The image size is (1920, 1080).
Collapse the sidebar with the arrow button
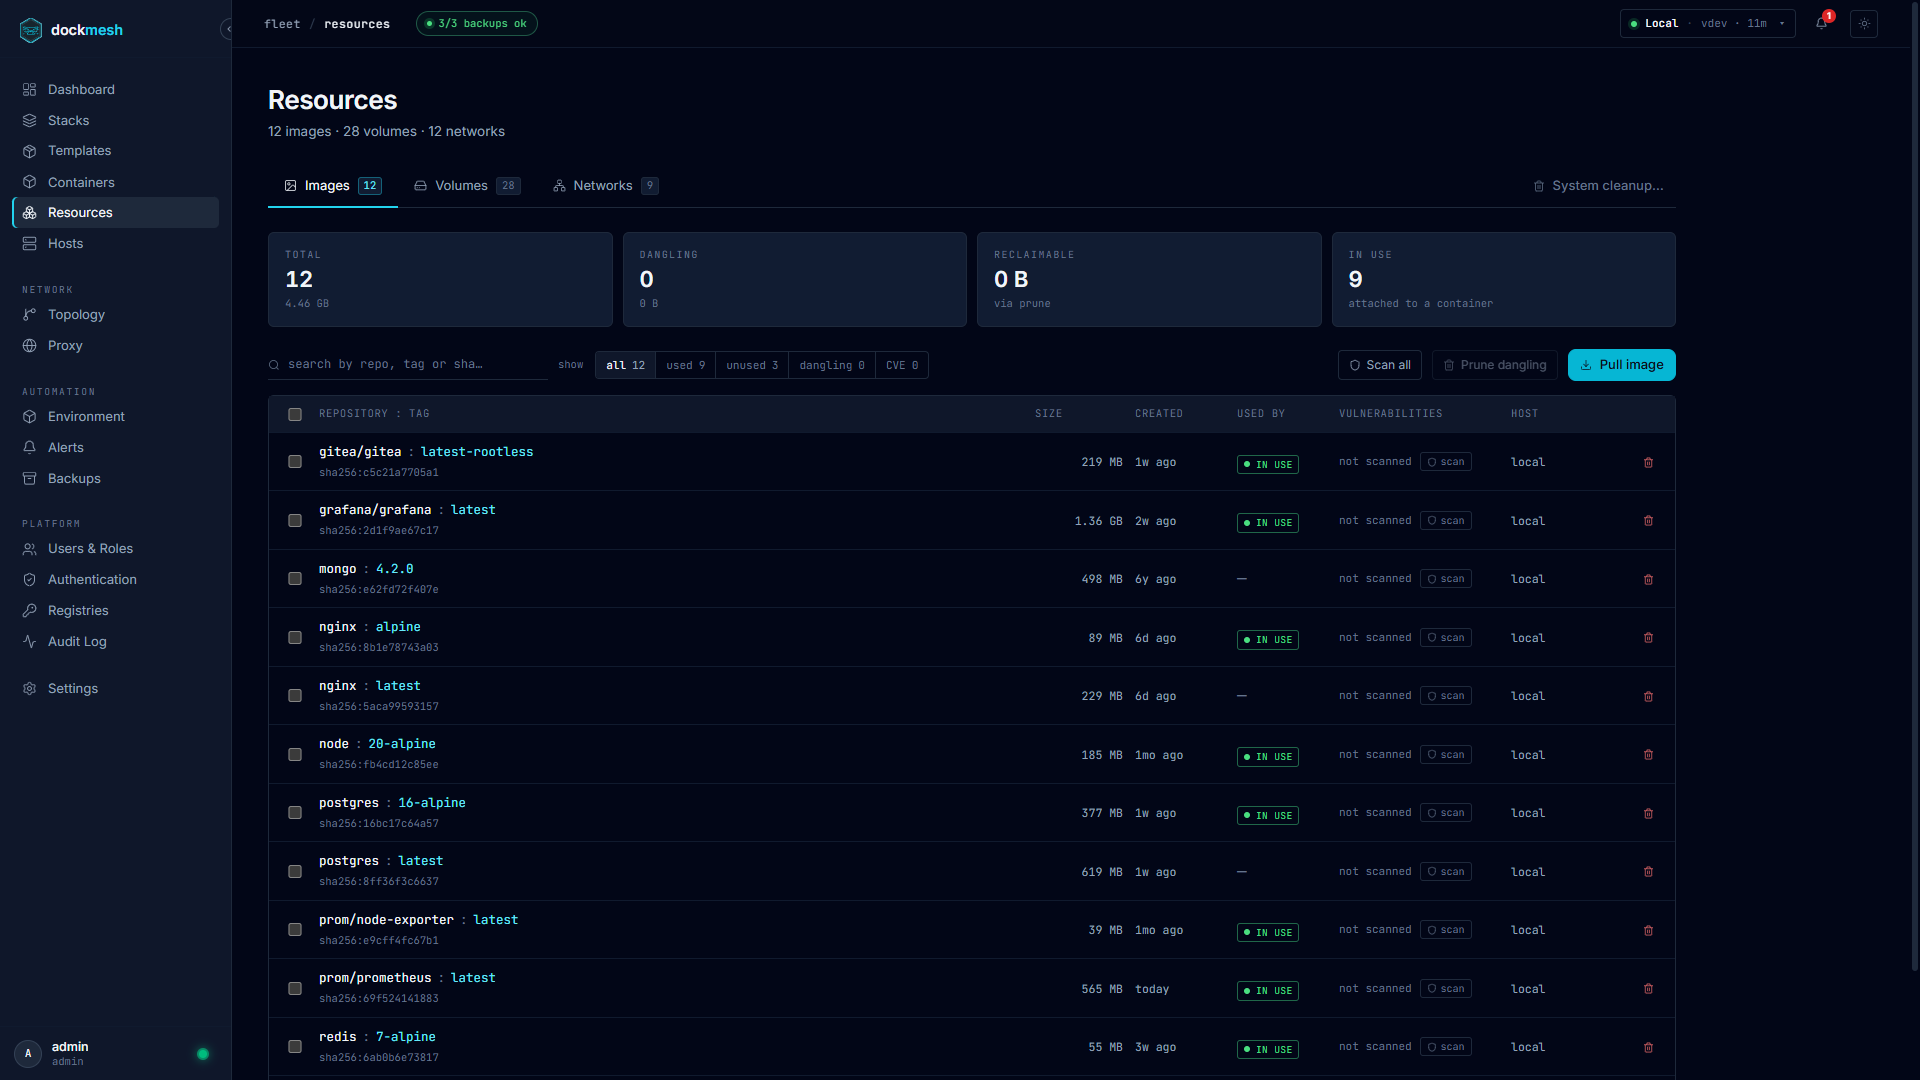point(227,29)
